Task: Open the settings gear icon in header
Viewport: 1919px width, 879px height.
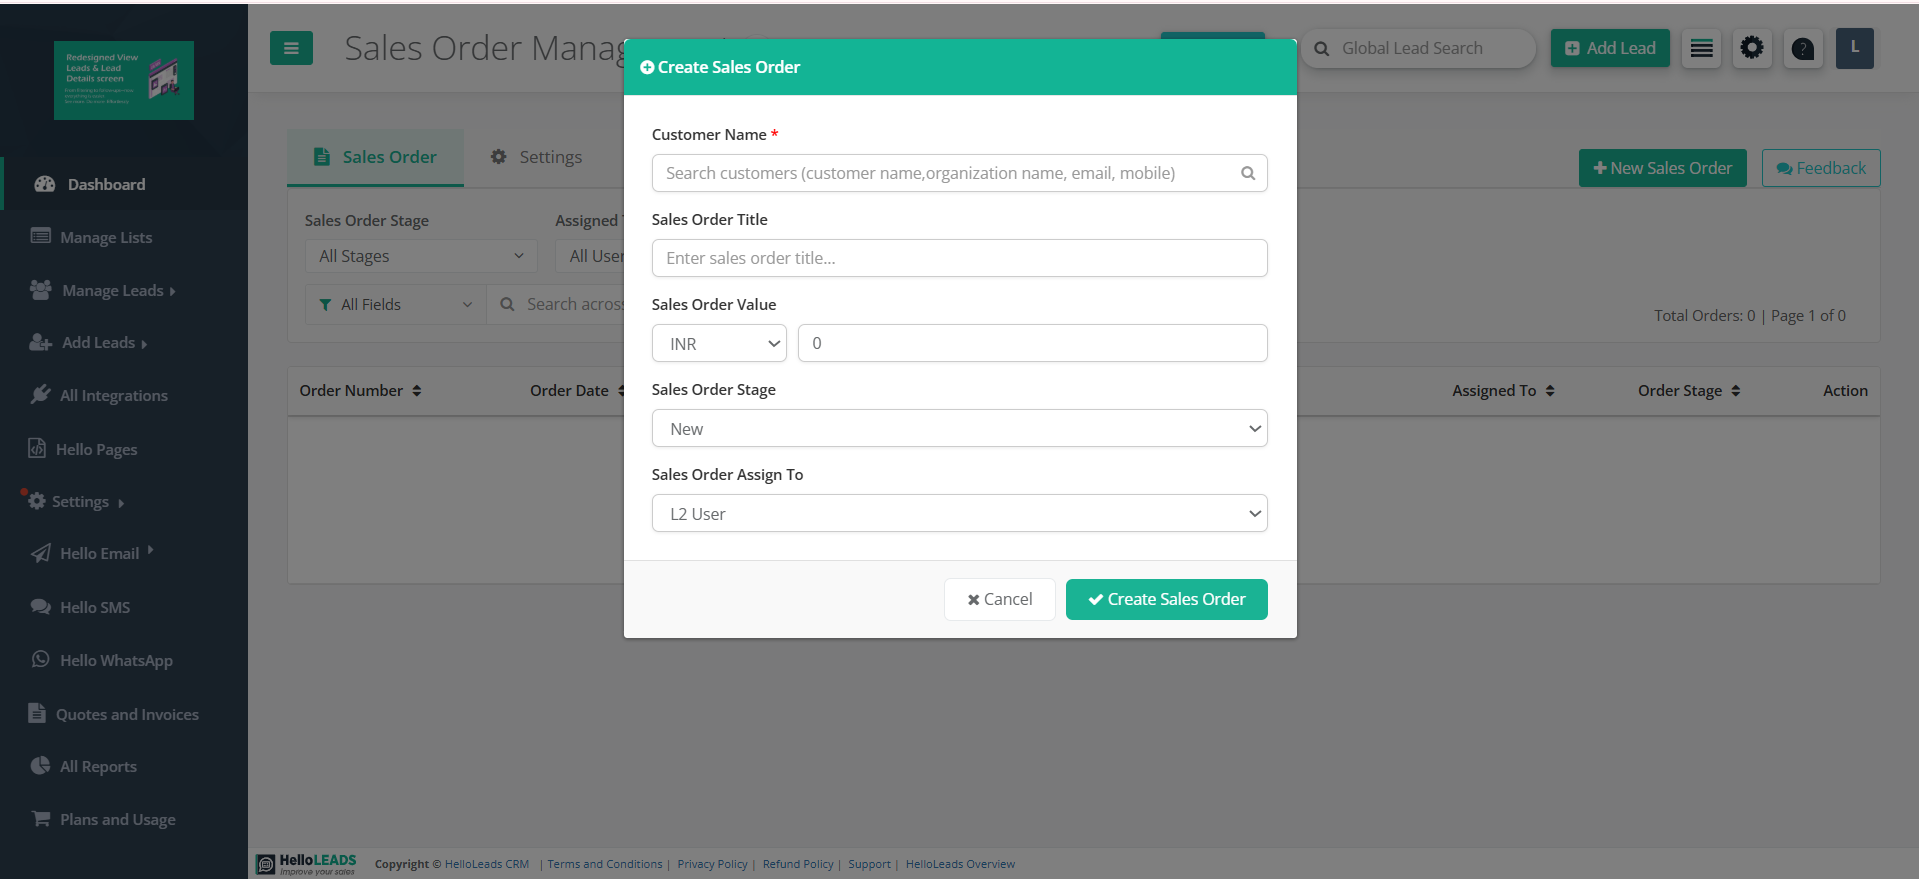Action: pyautogui.click(x=1752, y=48)
